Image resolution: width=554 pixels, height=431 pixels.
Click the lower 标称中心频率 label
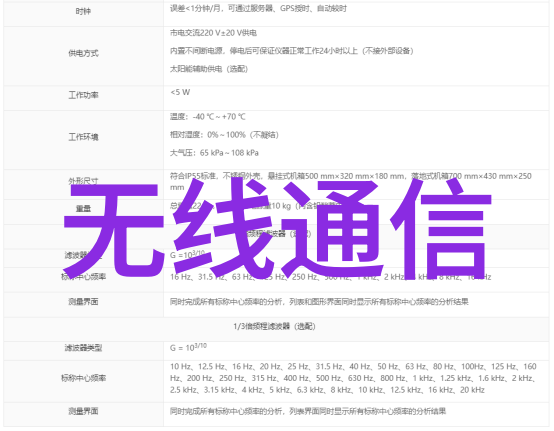click(x=83, y=378)
